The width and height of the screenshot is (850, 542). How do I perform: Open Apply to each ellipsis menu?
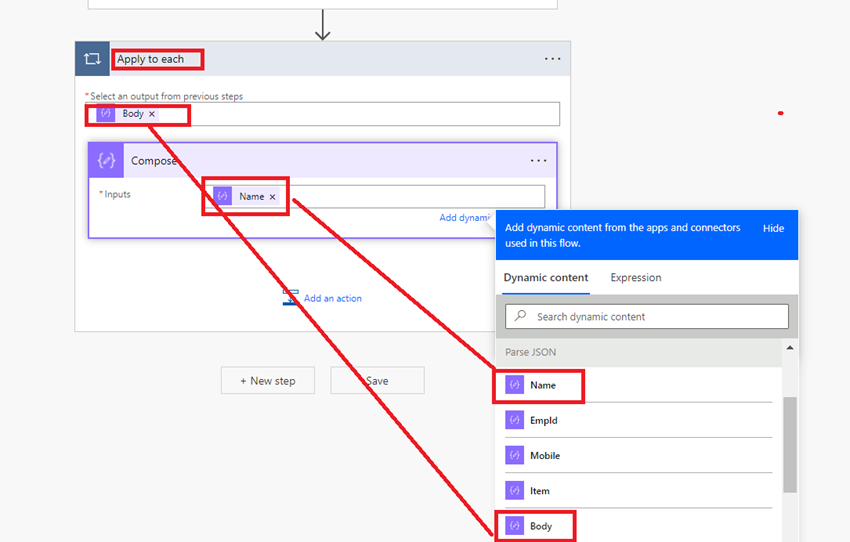pos(552,59)
